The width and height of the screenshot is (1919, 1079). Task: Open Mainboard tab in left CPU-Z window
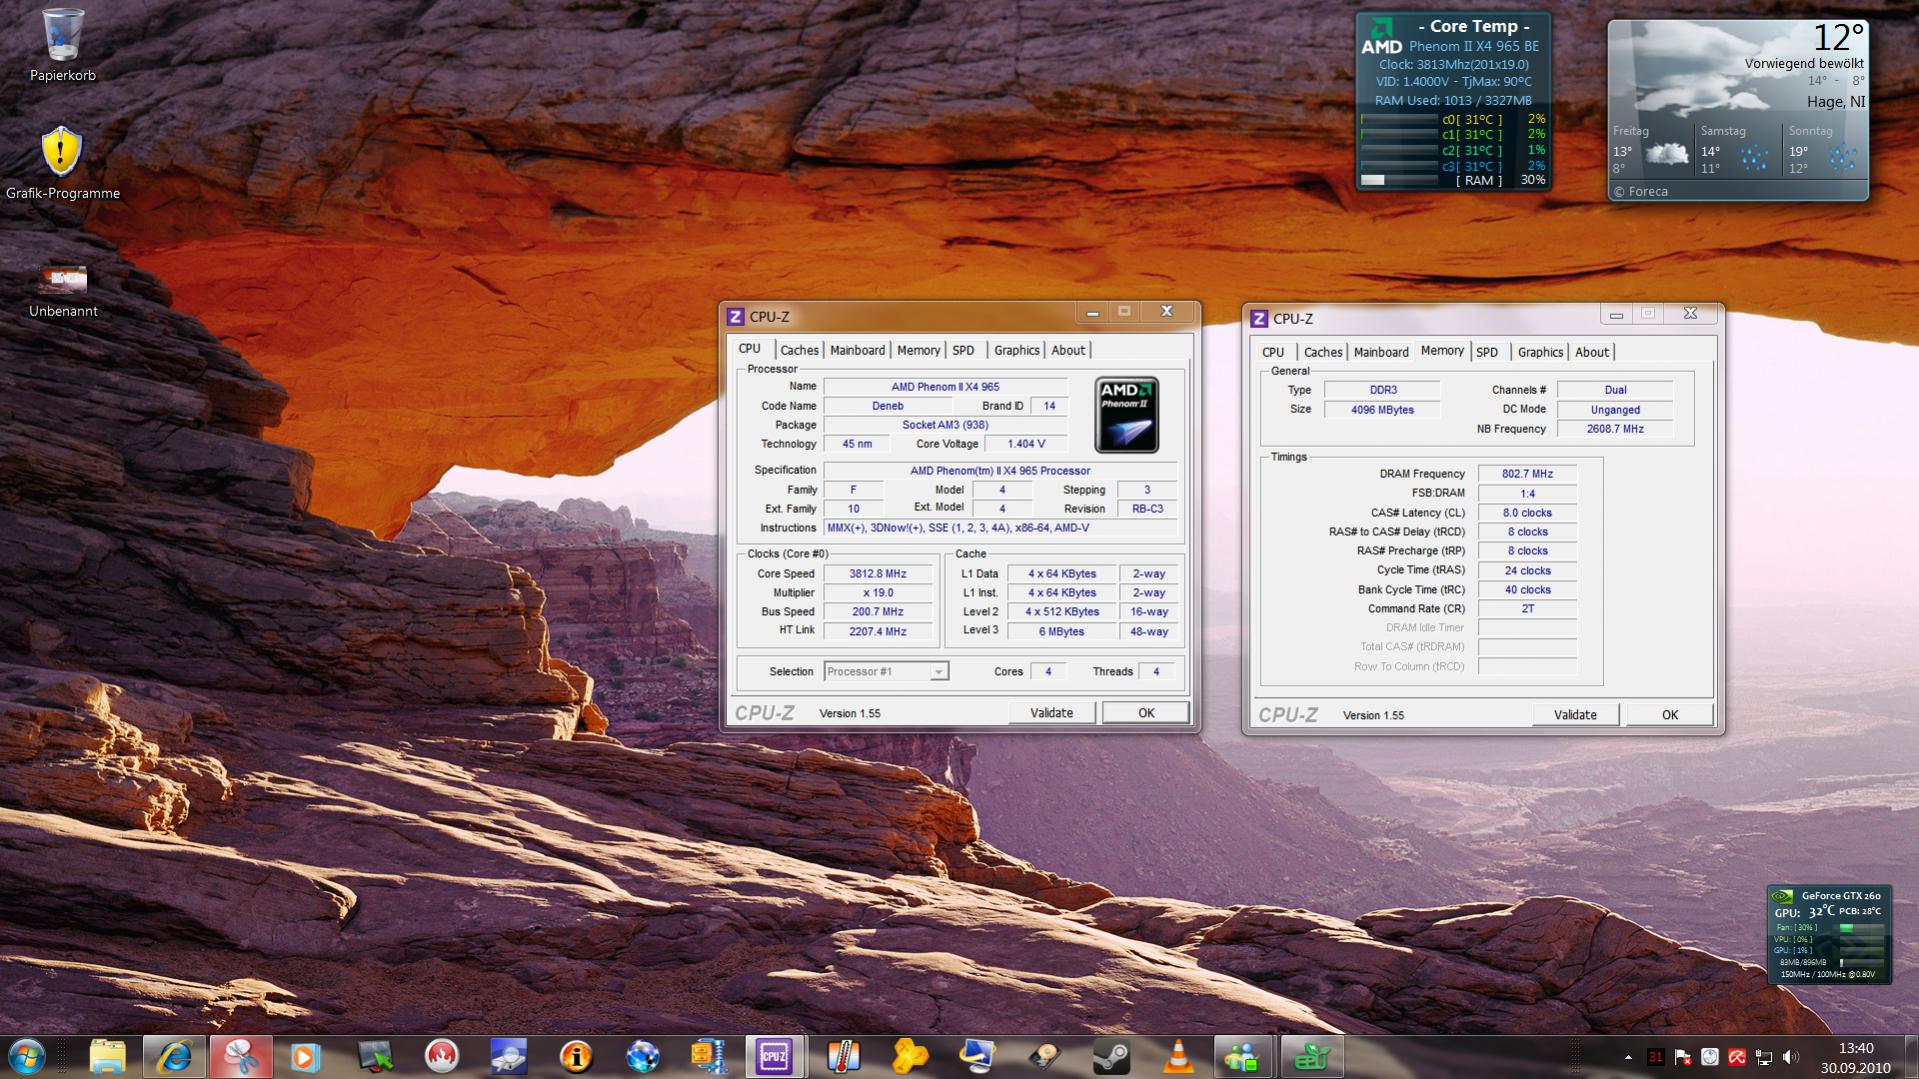(857, 350)
